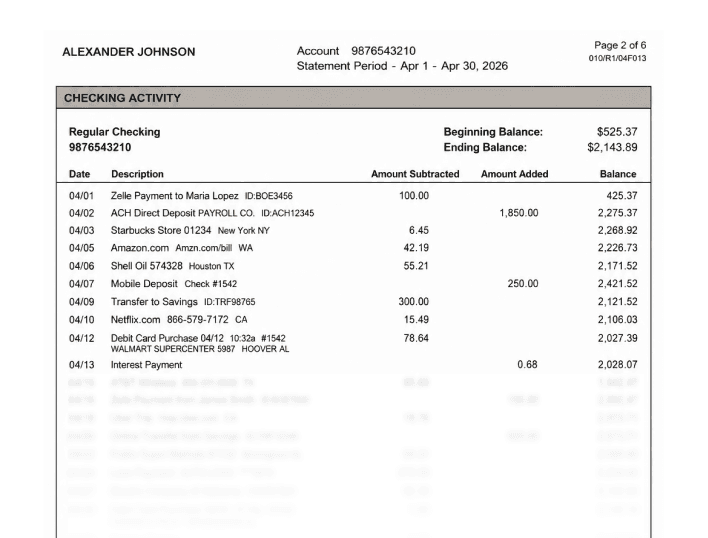Select the Shell Oil 574328 description
The height and width of the screenshot is (538, 708).
tap(172, 266)
